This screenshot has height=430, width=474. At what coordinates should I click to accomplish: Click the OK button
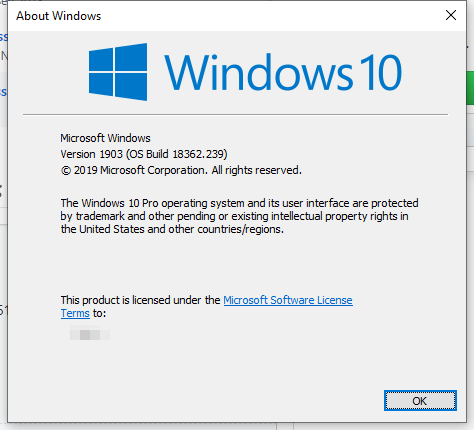[420, 400]
